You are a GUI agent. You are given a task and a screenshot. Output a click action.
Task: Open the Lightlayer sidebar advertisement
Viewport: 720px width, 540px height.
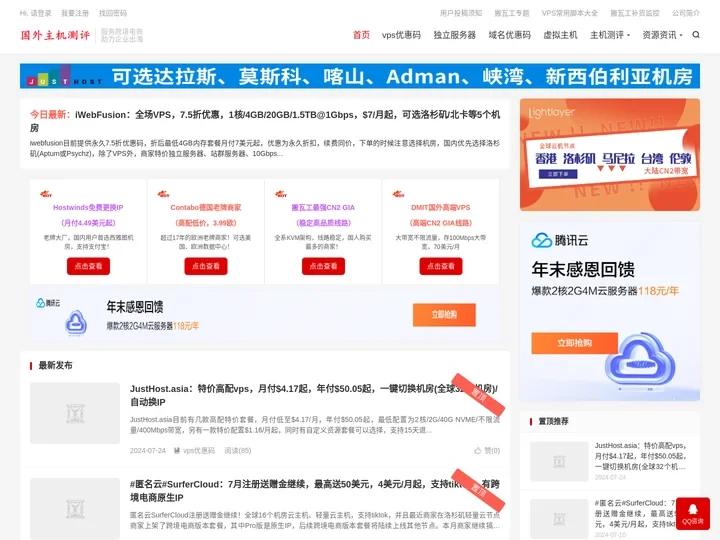610,155
